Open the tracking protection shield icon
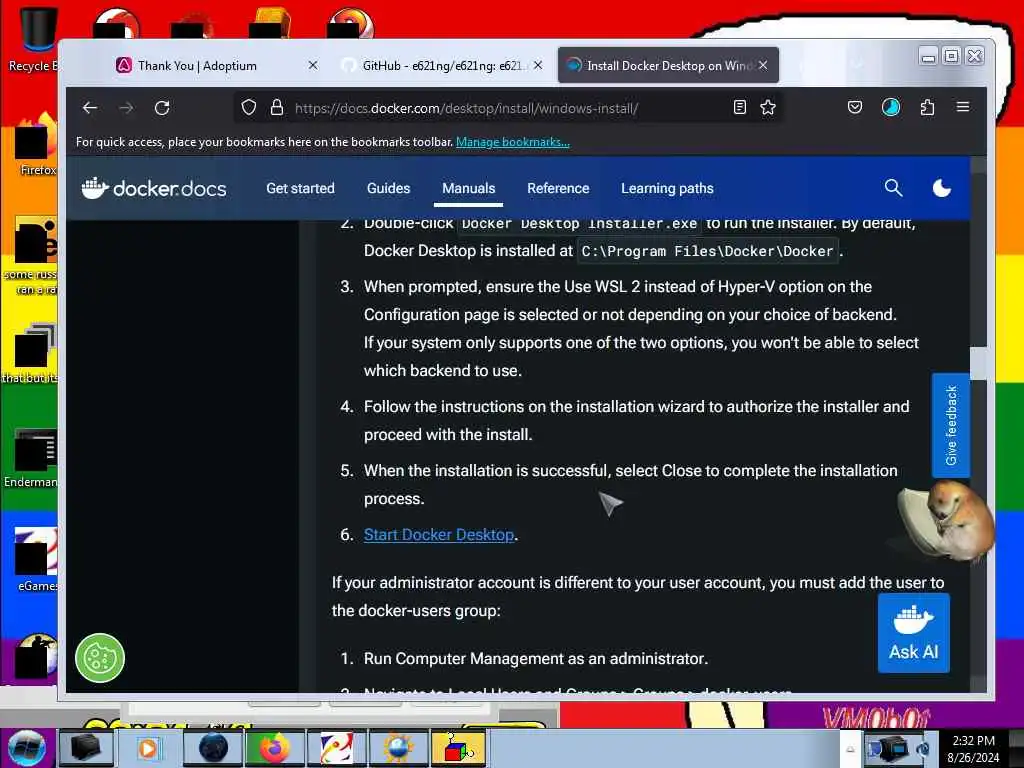The image size is (1024, 768). pyautogui.click(x=249, y=108)
